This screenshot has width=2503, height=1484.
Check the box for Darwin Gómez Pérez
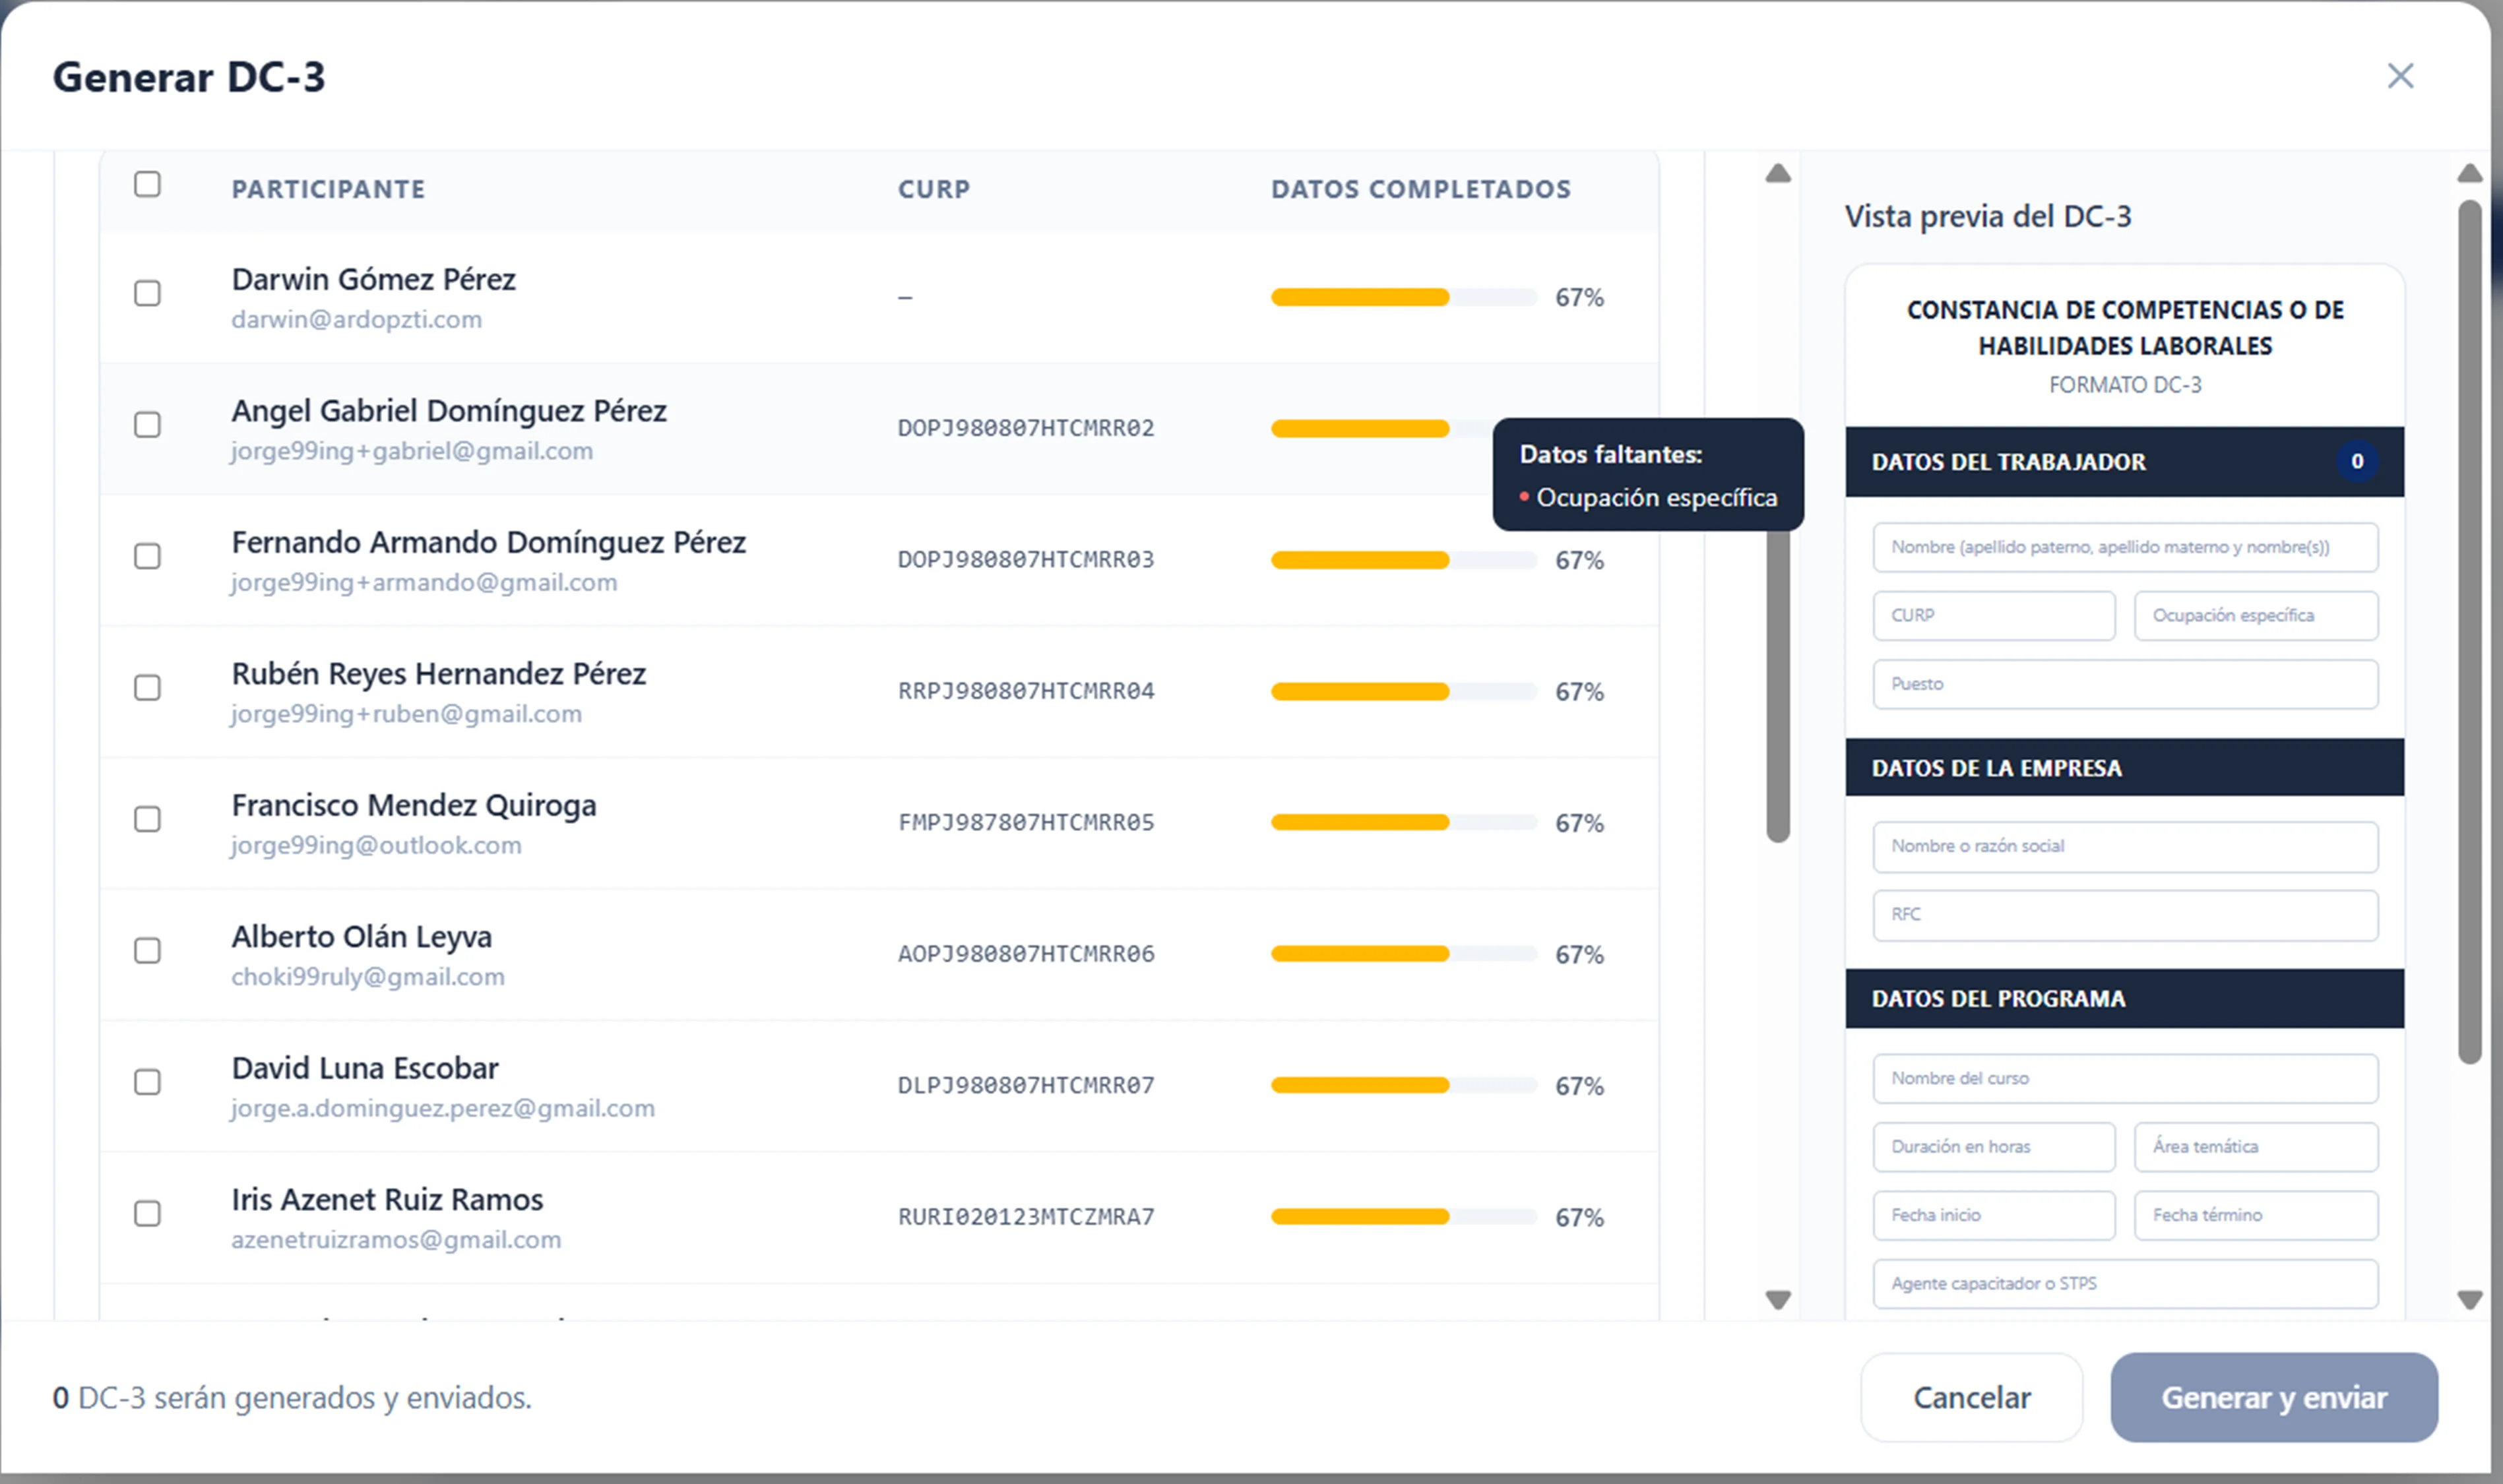click(x=147, y=293)
